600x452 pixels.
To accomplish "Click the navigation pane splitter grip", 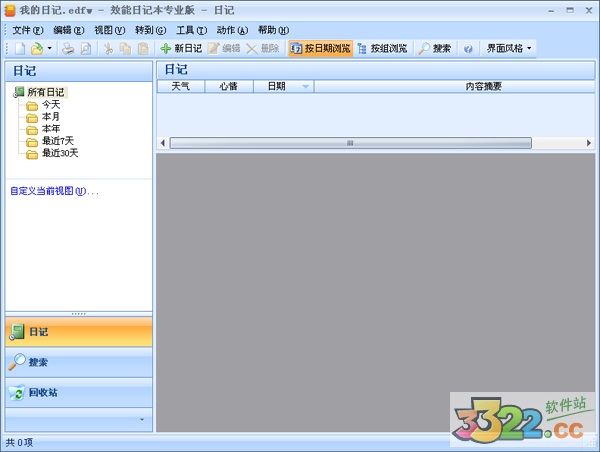I will point(78,314).
